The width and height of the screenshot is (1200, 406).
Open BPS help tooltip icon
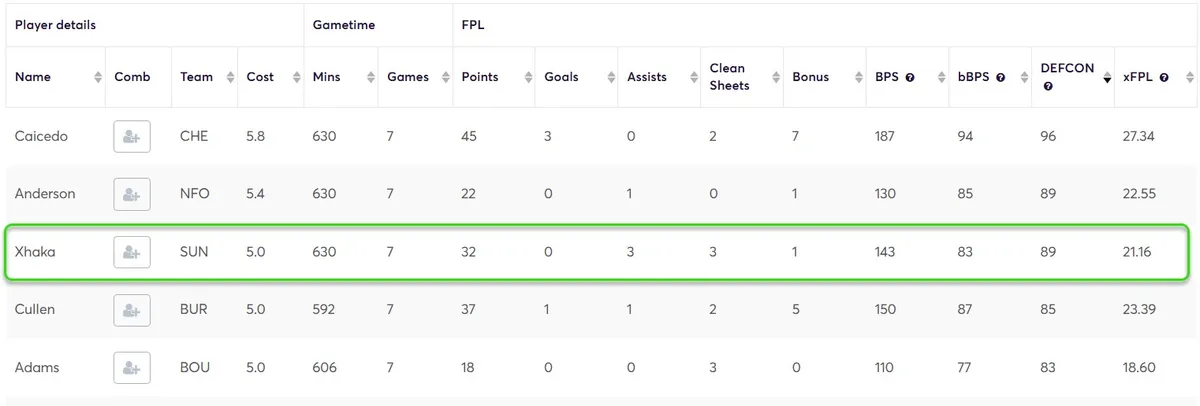(910, 78)
